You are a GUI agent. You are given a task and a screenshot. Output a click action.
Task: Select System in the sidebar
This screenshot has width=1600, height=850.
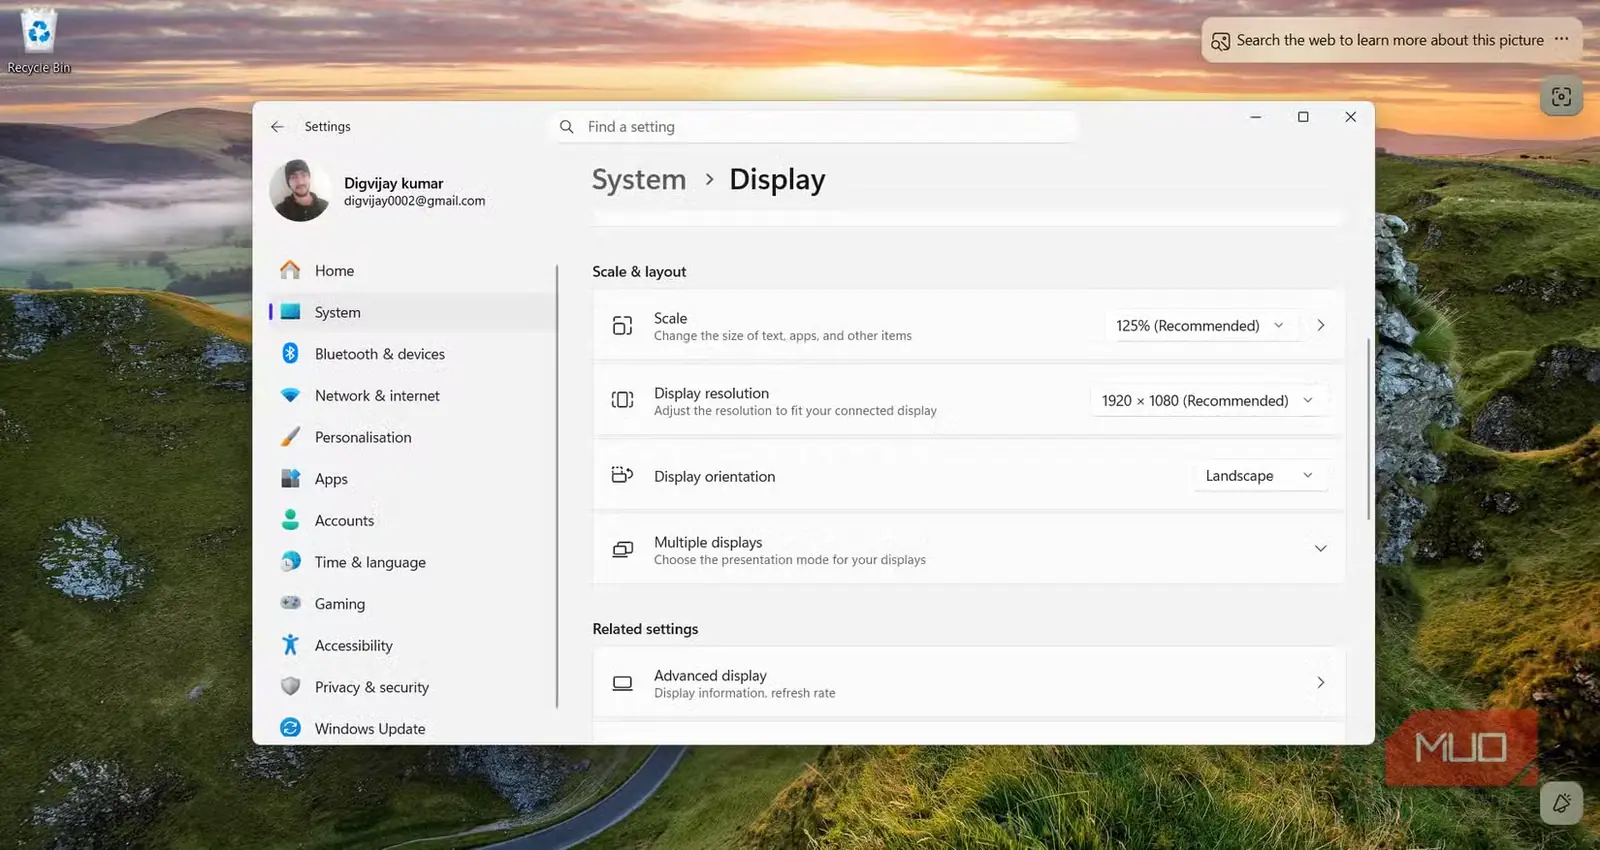(x=412, y=312)
